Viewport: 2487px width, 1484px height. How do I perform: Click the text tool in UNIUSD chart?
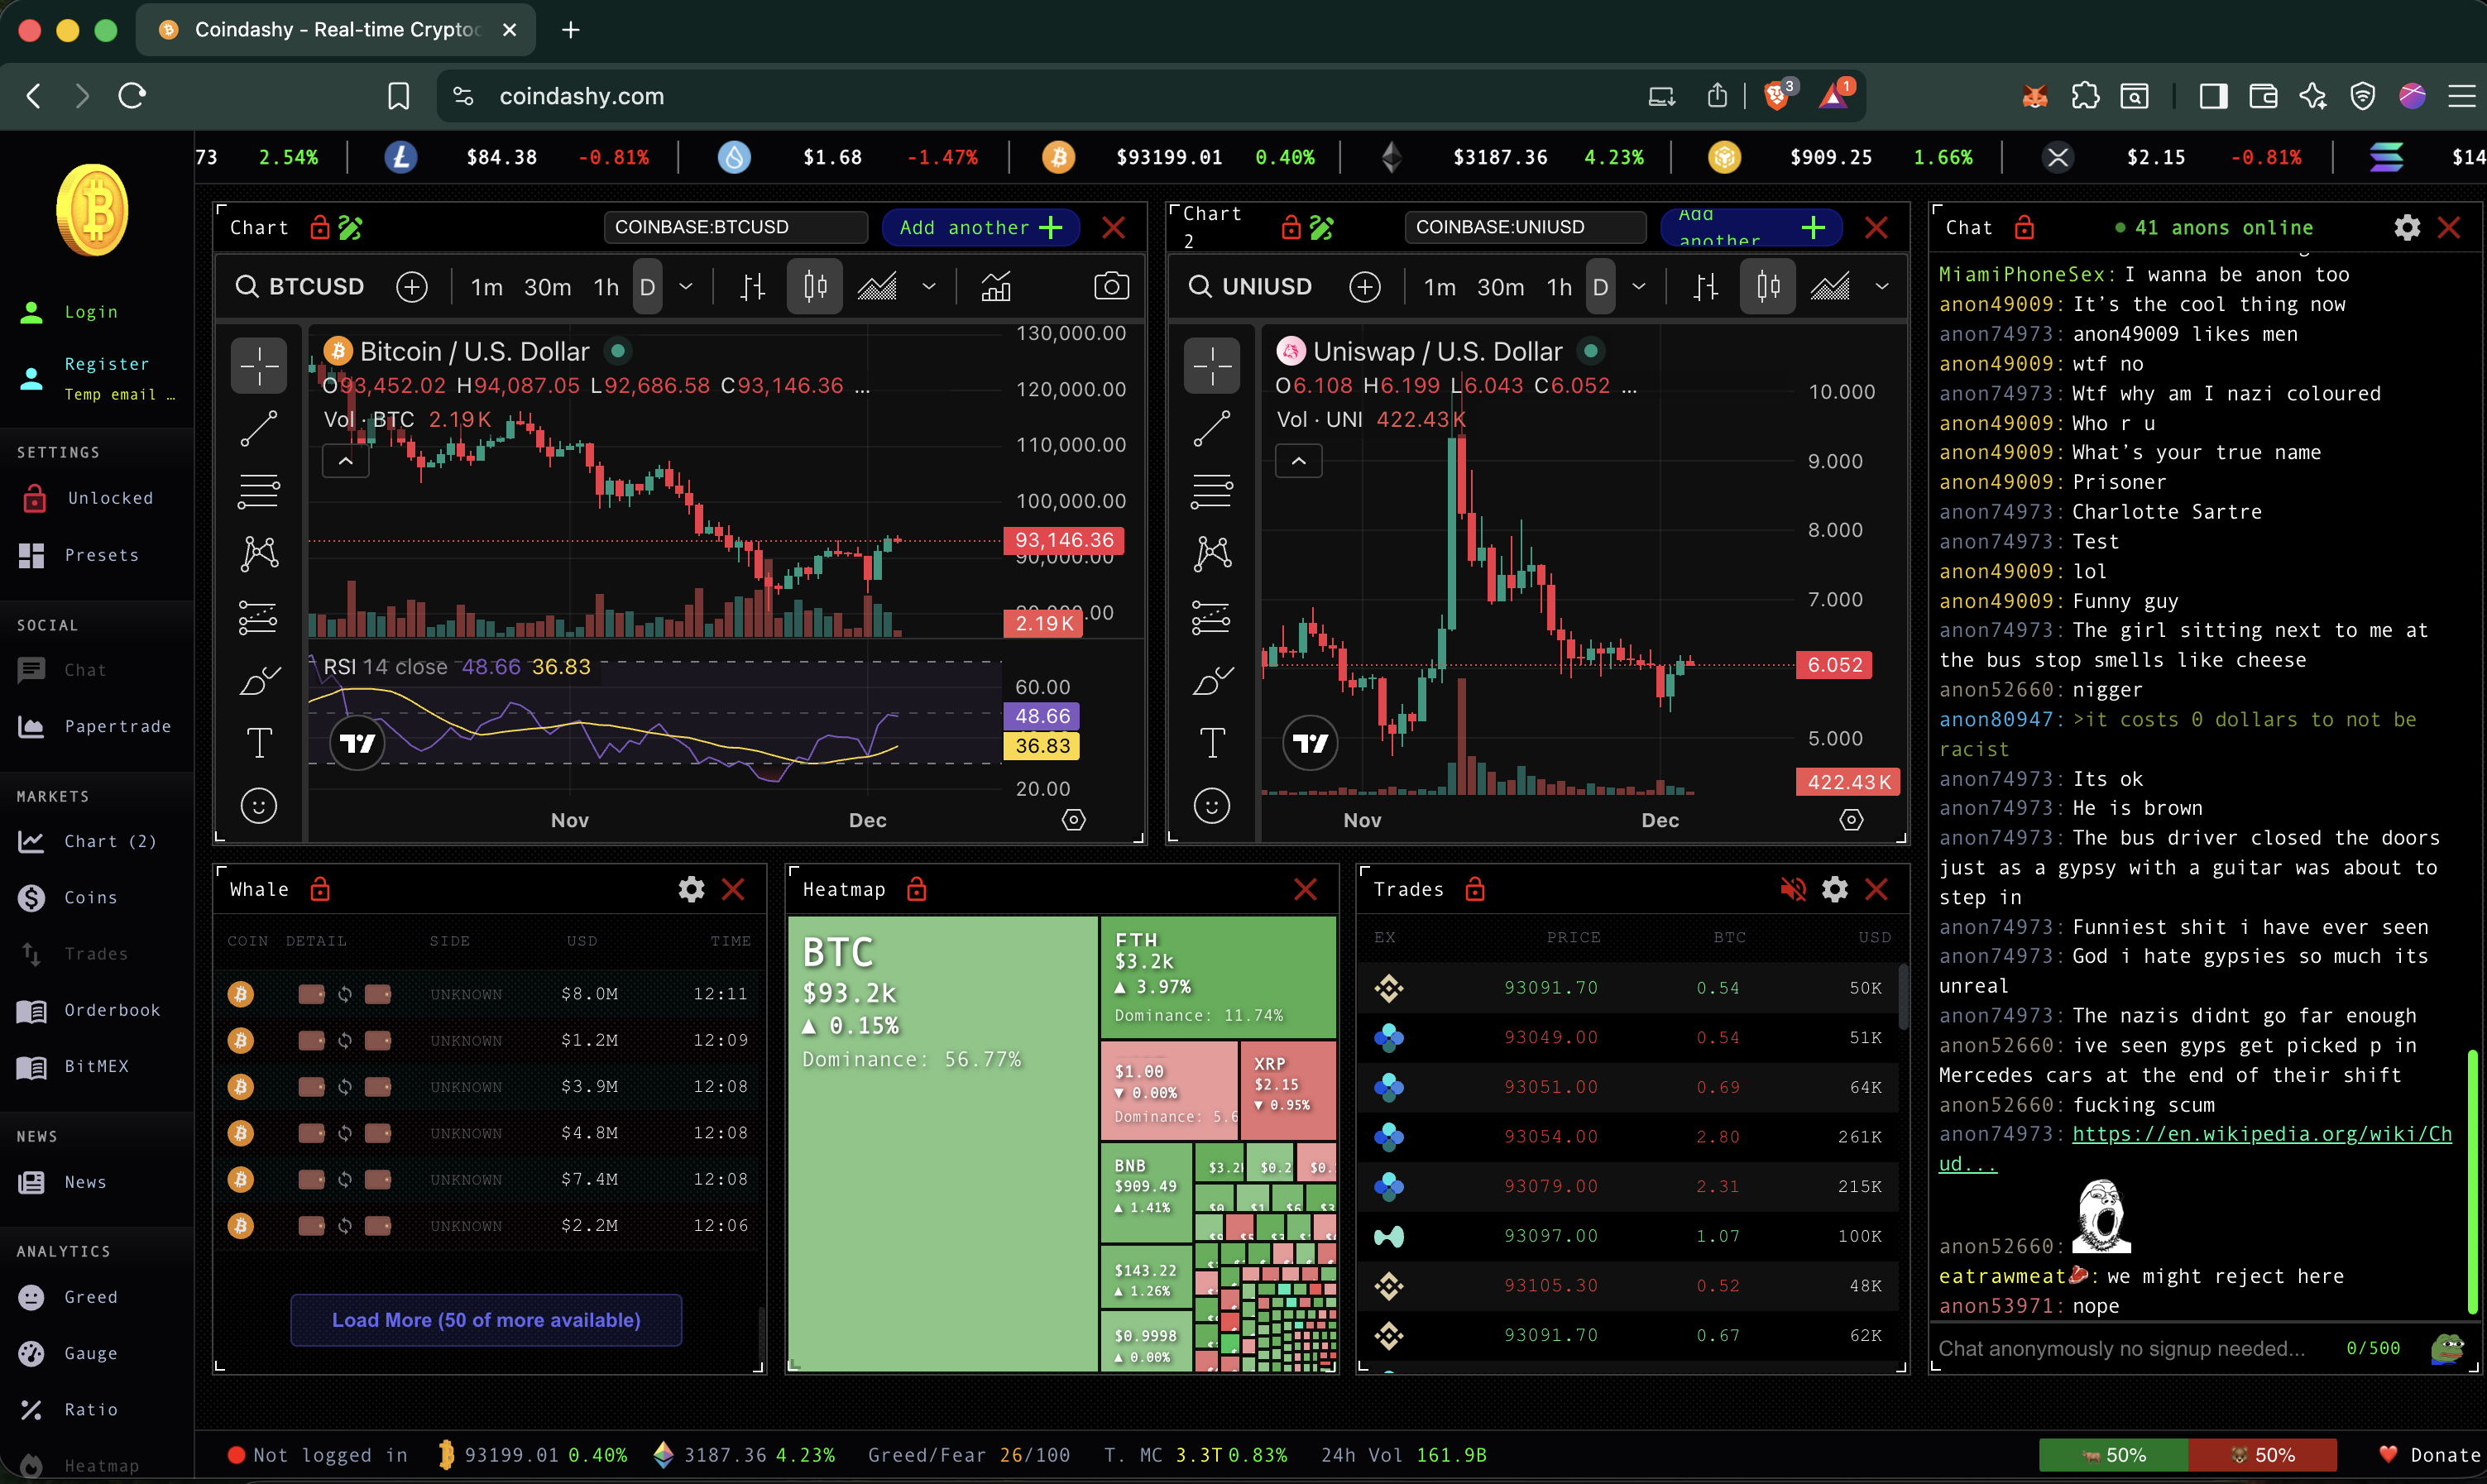(1212, 742)
